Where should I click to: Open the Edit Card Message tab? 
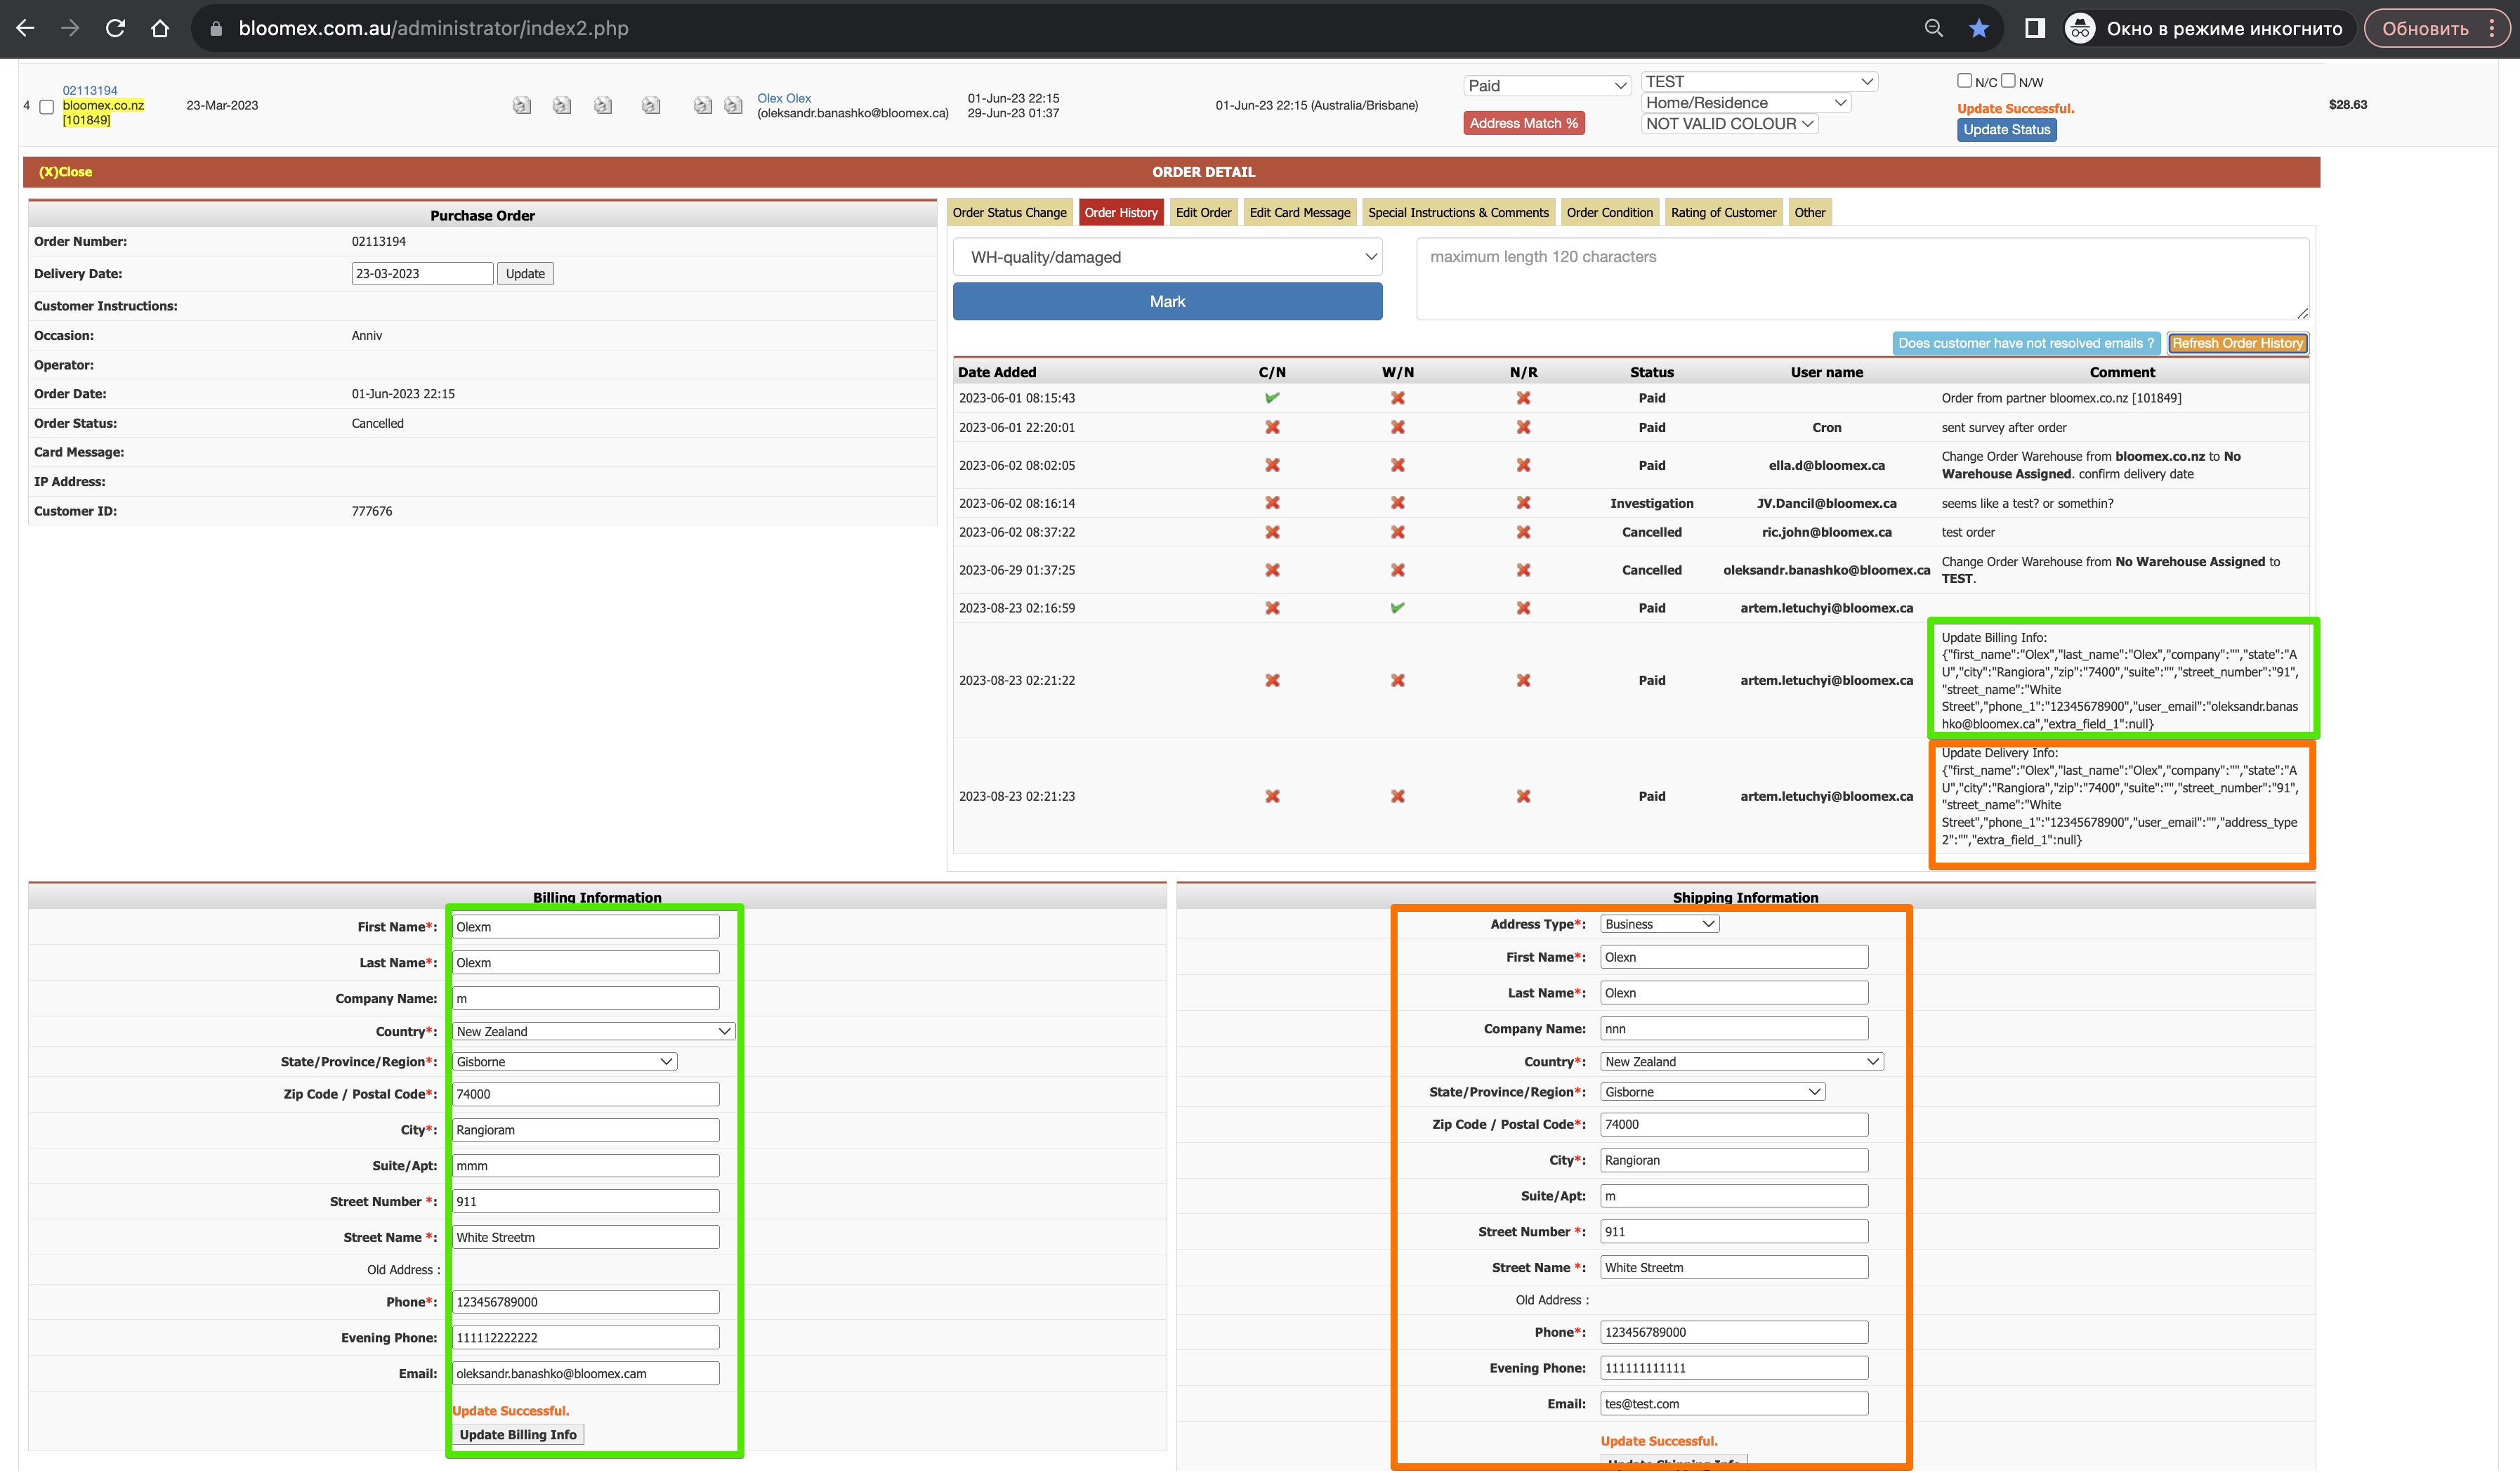1299,212
